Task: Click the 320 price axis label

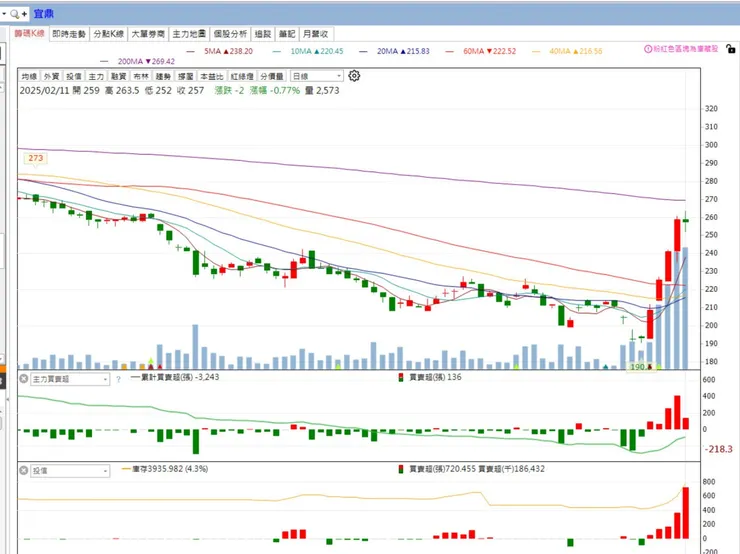Action: [x=711, y=109]
